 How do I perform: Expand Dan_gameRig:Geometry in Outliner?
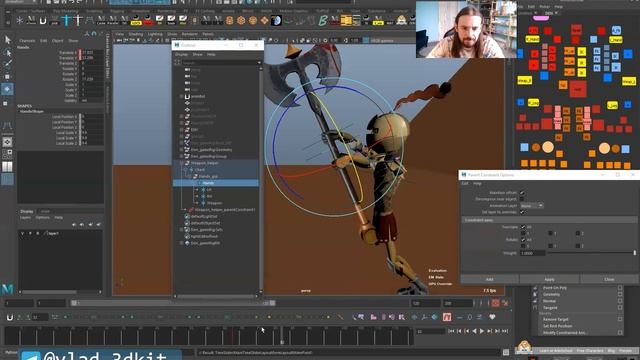[182, 150]
